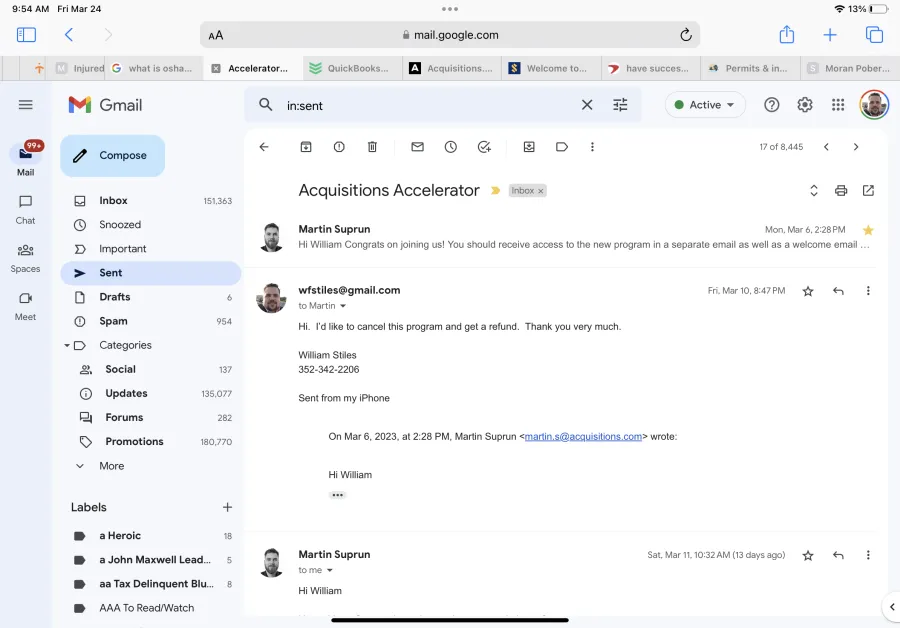Open Gmail settings gear
This screenshot has width=900, height=628.
point(805,105)
